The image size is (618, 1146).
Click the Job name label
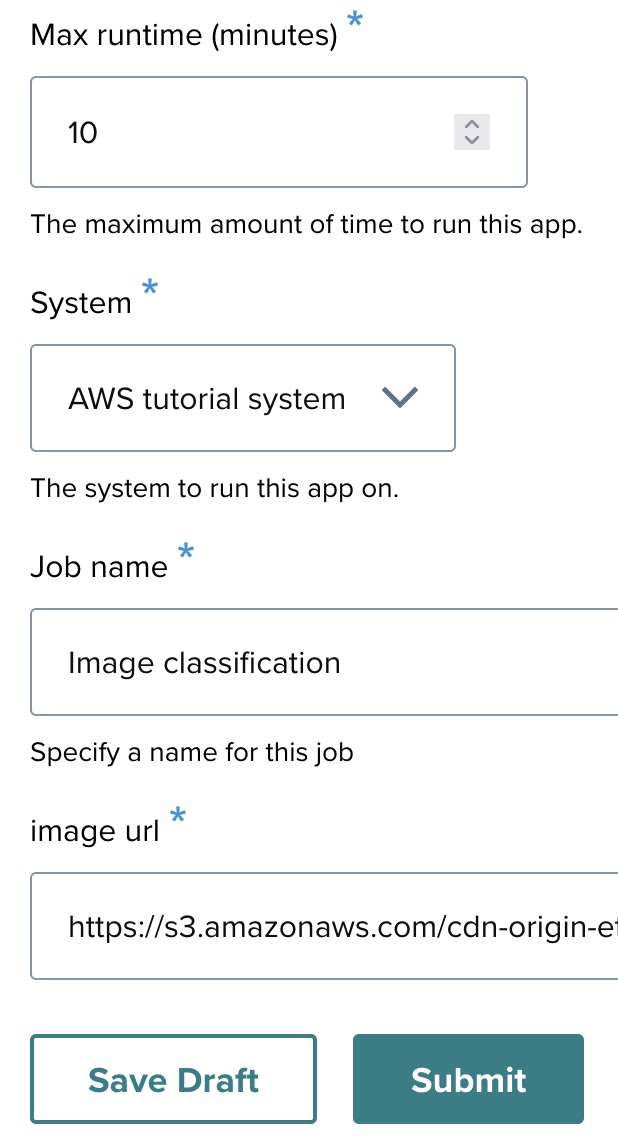click(99, 568)
